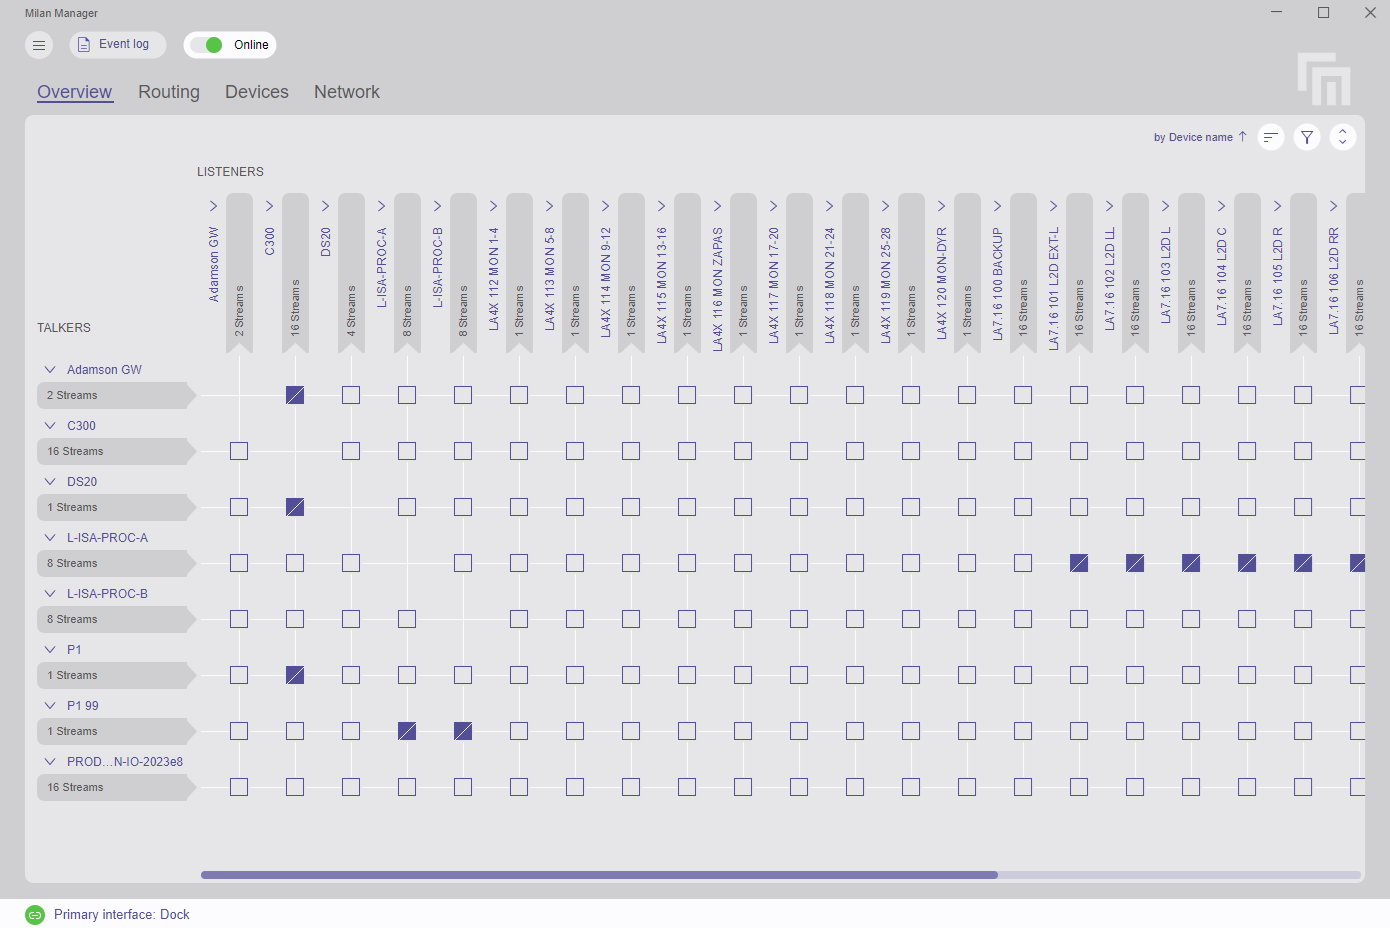This screenshot has height=928, width=1390.
Task: Open the Event log
Action: [117, 45]
